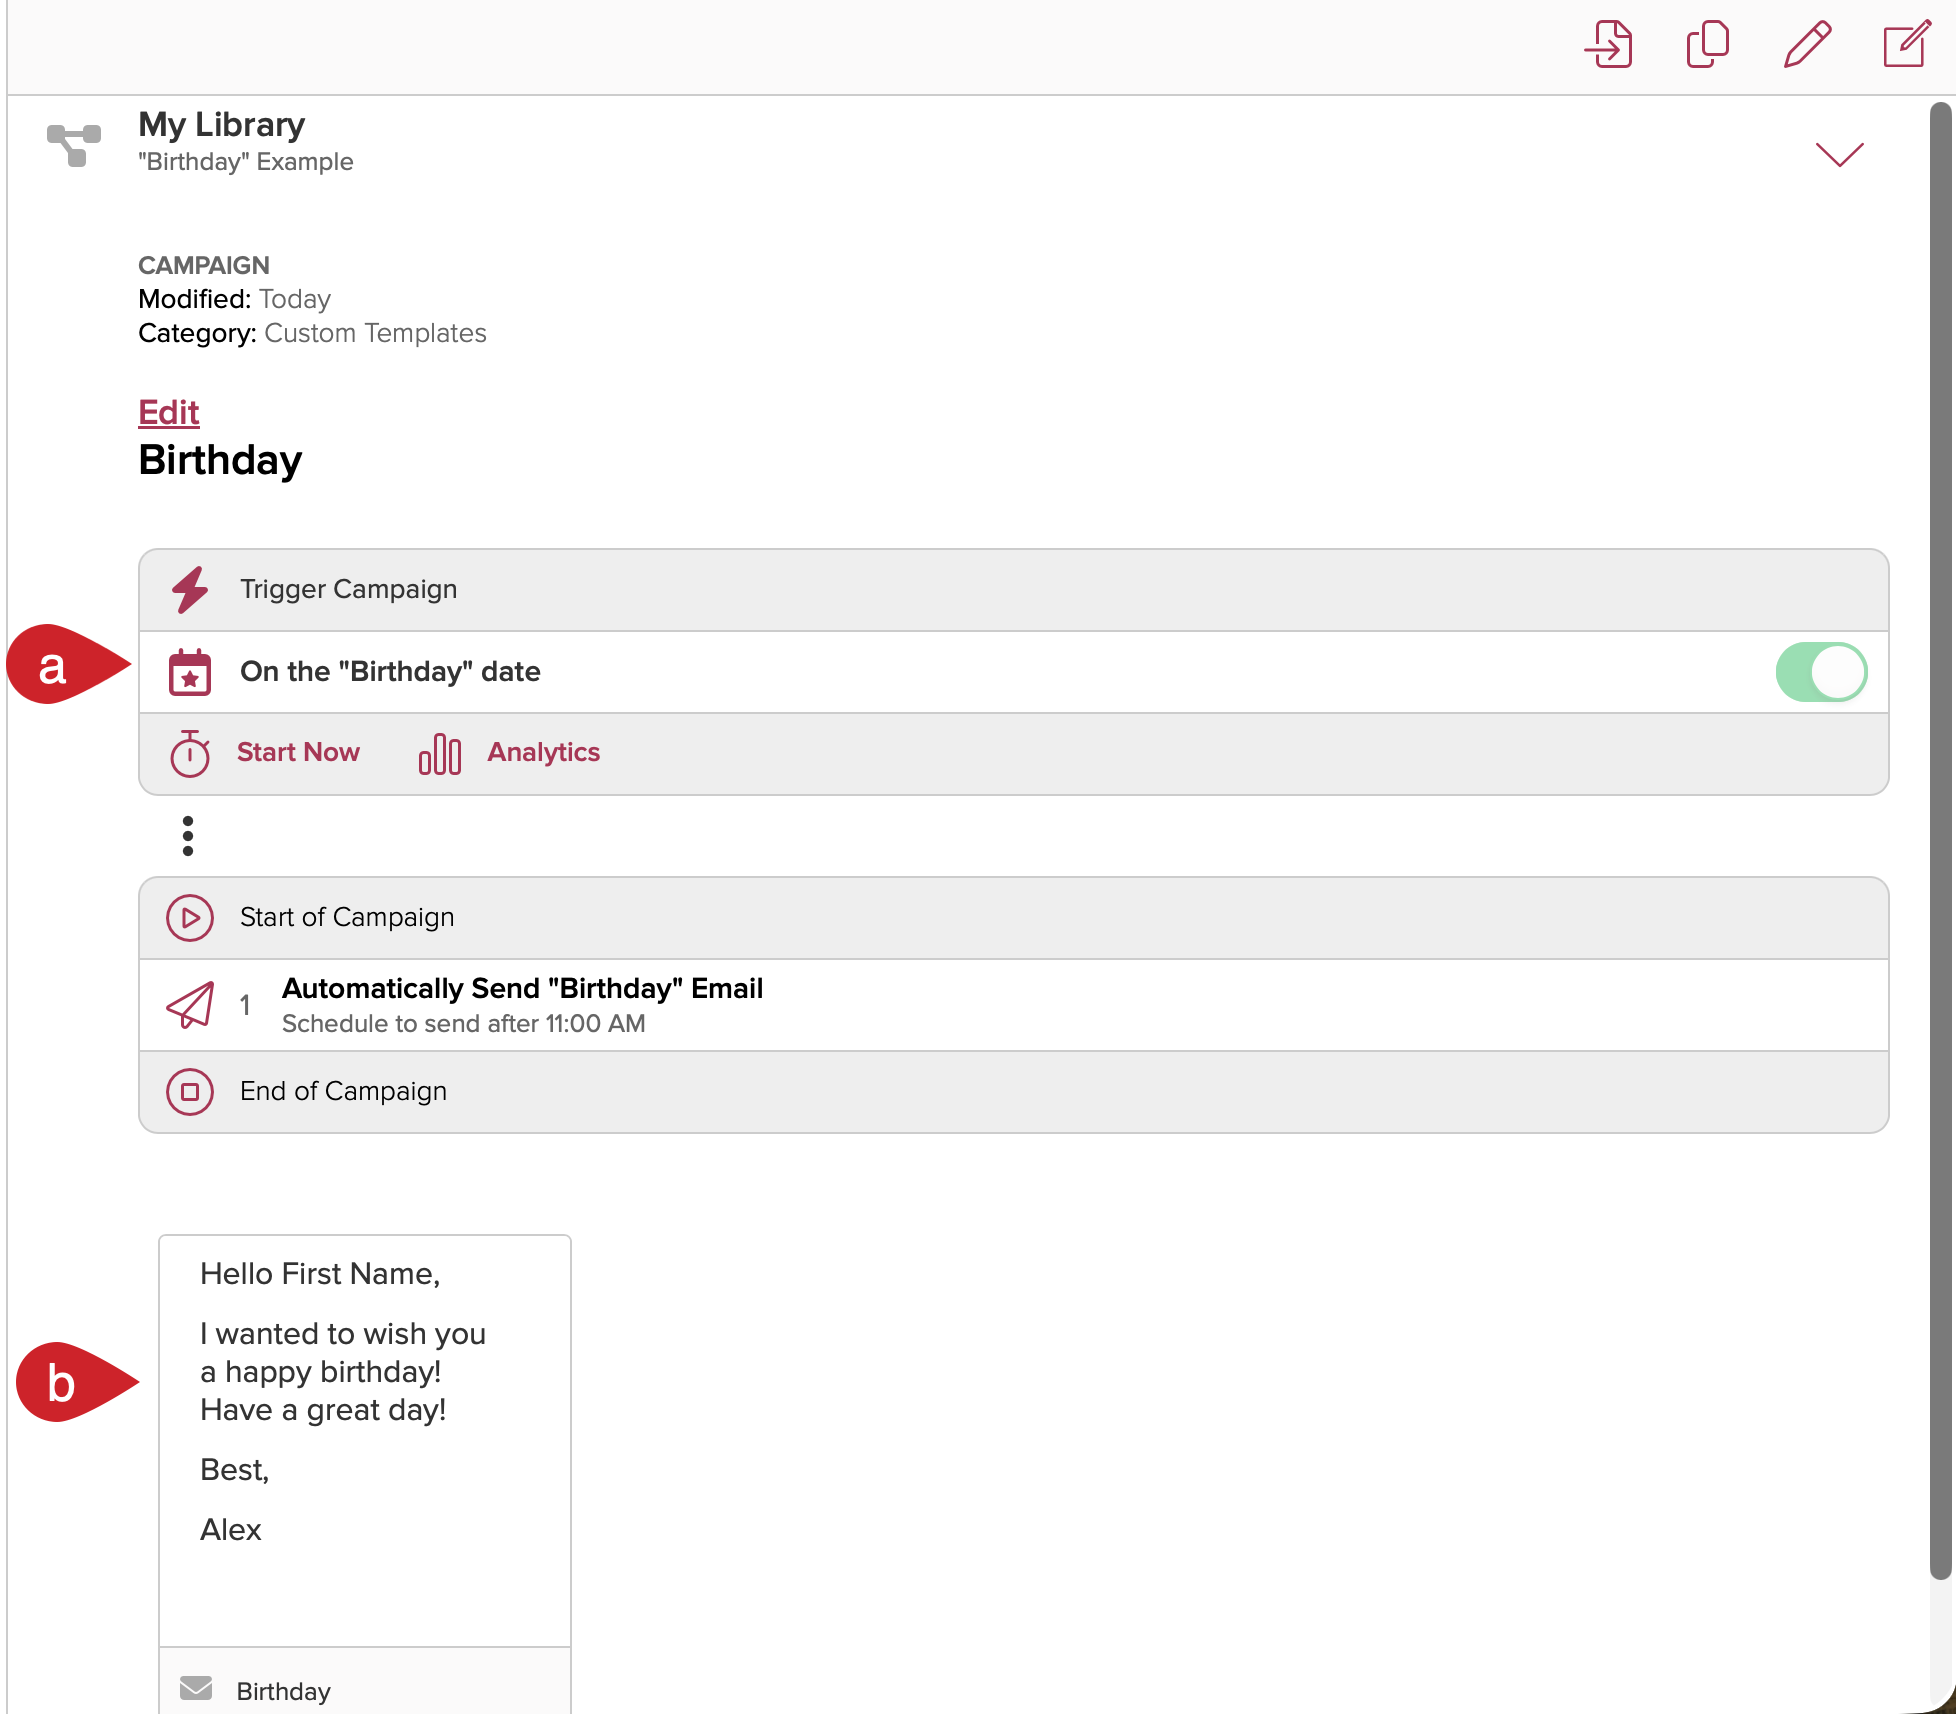Click the duplicate copy icon

[x=1707, y=45]
